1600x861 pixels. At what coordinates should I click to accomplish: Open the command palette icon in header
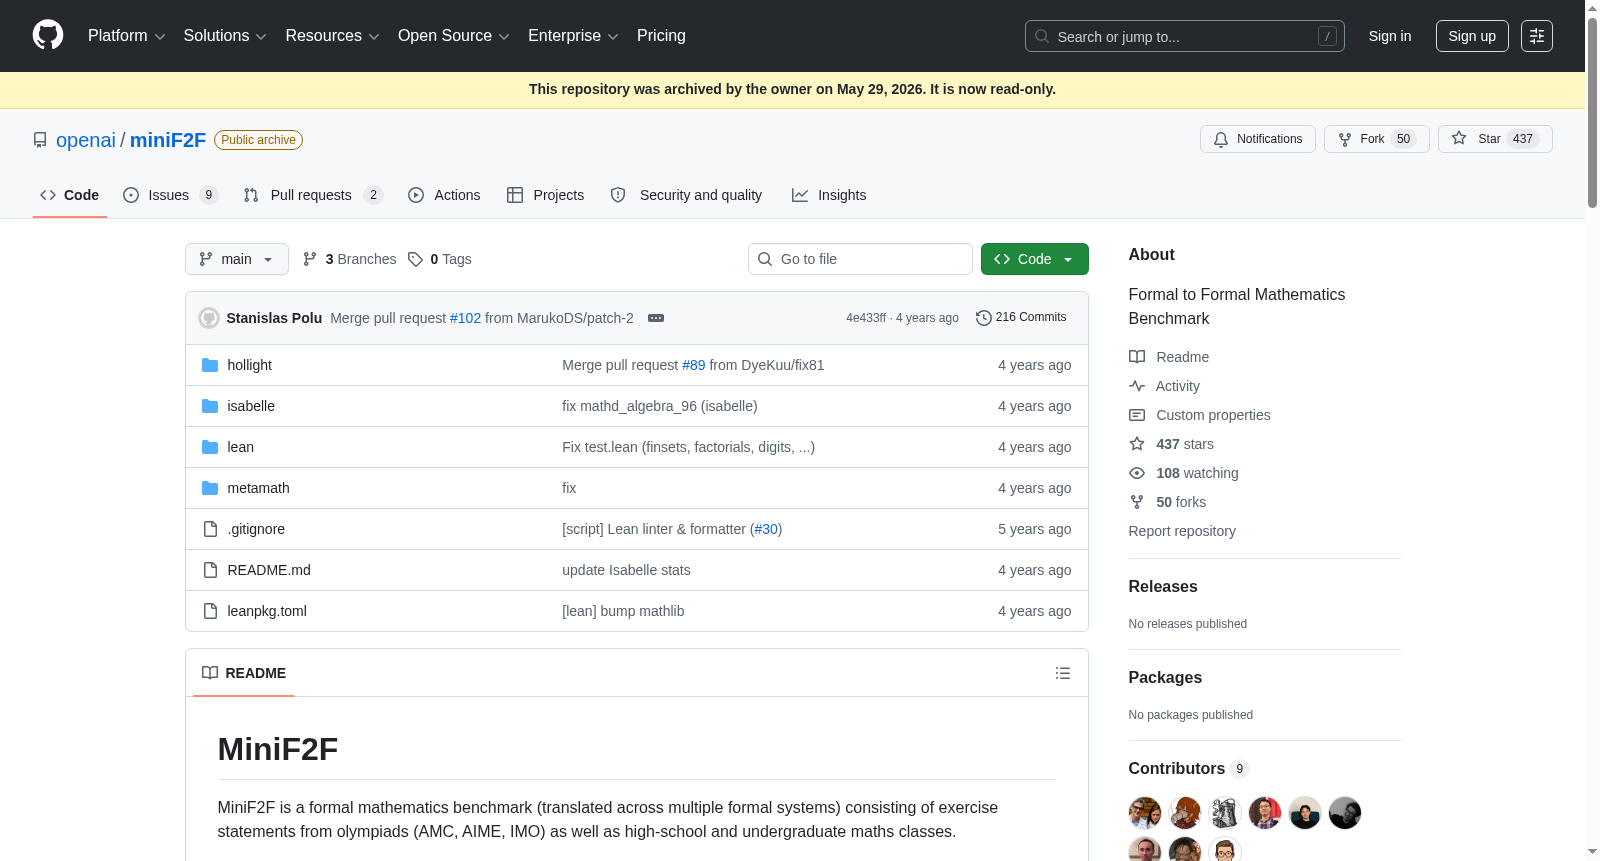tap(1537, 36)
